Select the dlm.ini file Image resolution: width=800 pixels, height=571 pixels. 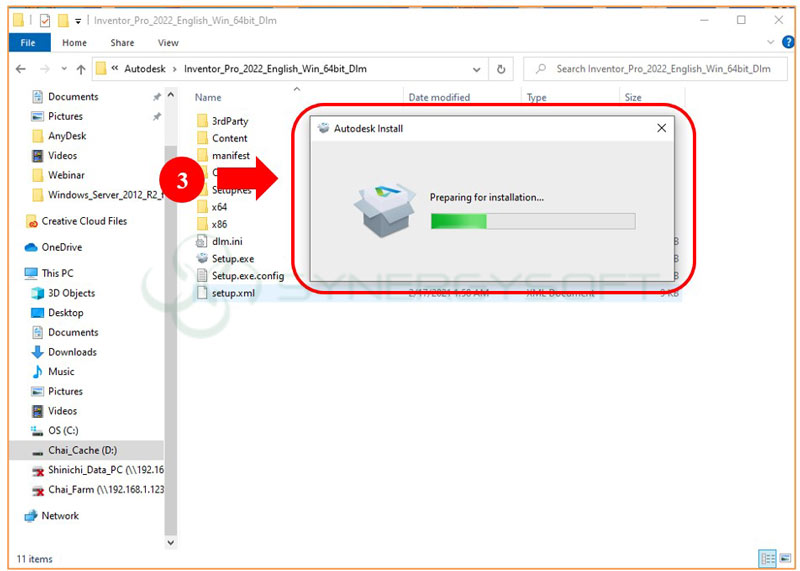click(227, 241)
